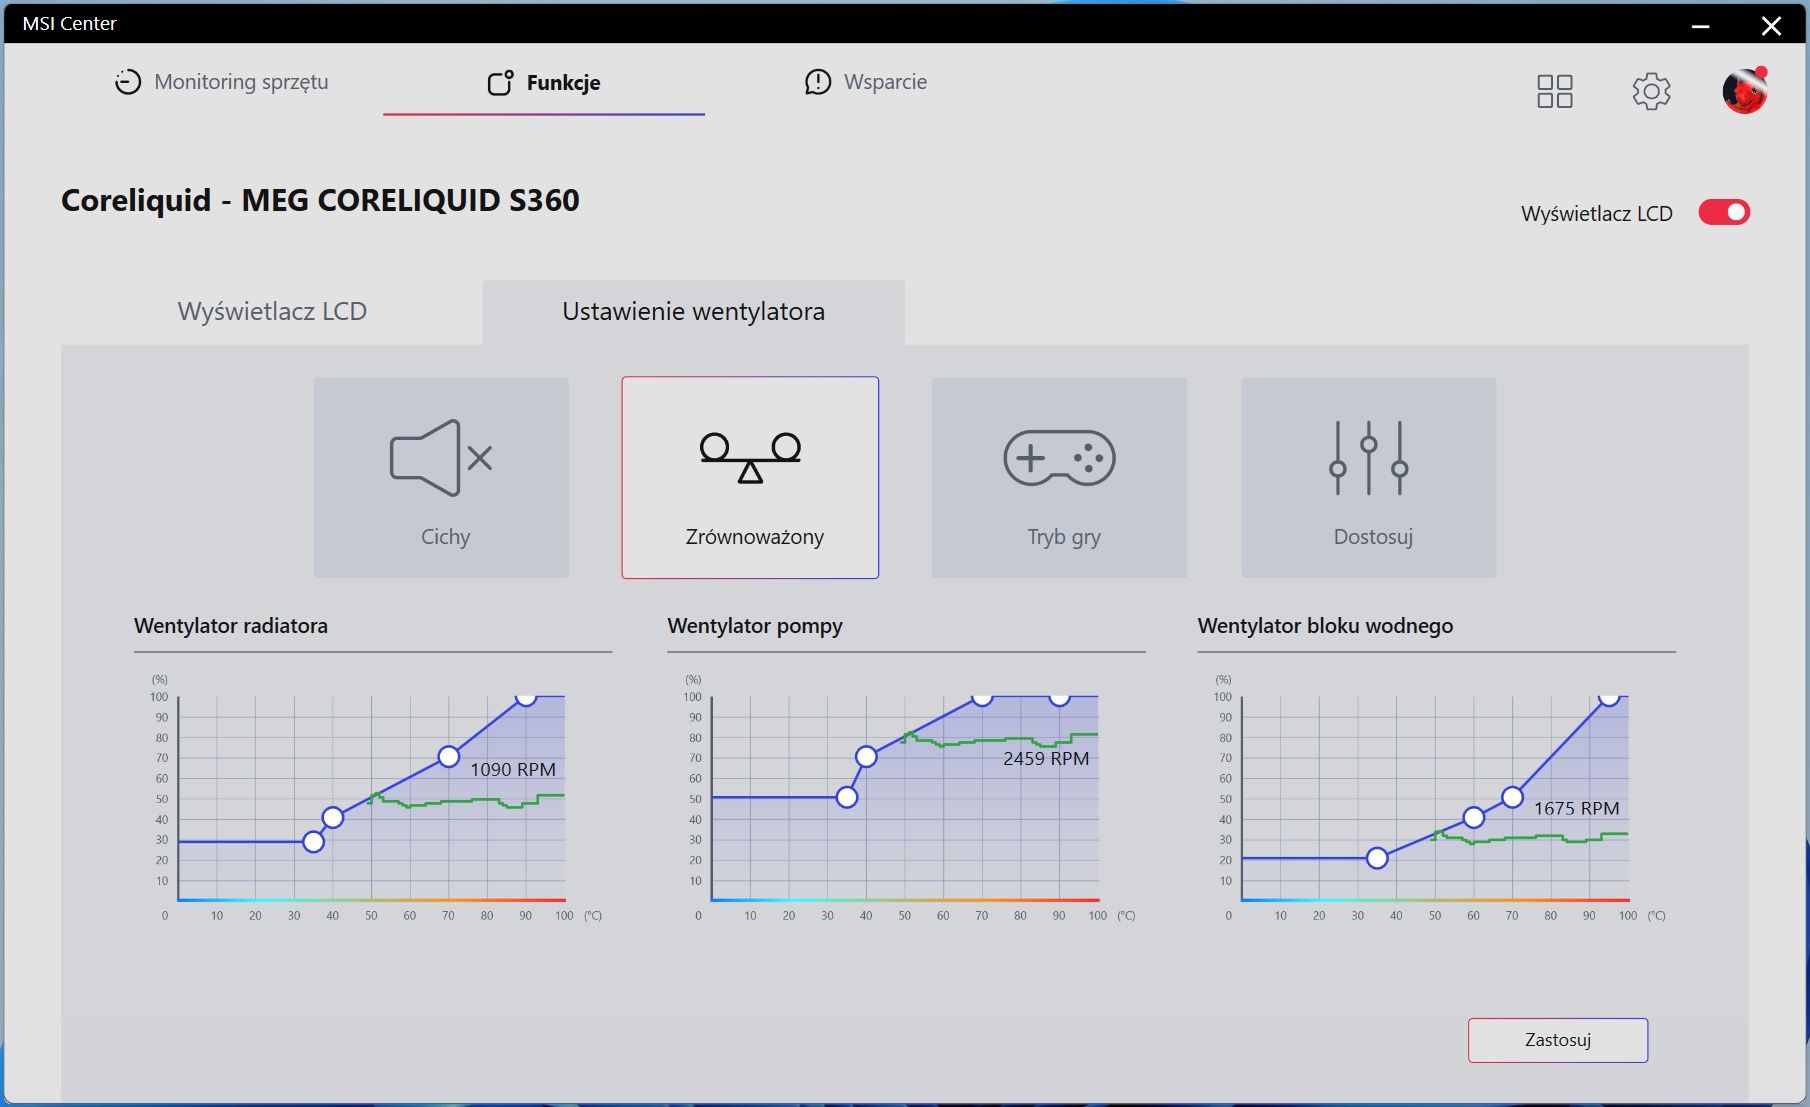This screenshot has width=1810, height=1107.
Task: Click the Wentylator pompy heading
Action: (x=755, y=626)
